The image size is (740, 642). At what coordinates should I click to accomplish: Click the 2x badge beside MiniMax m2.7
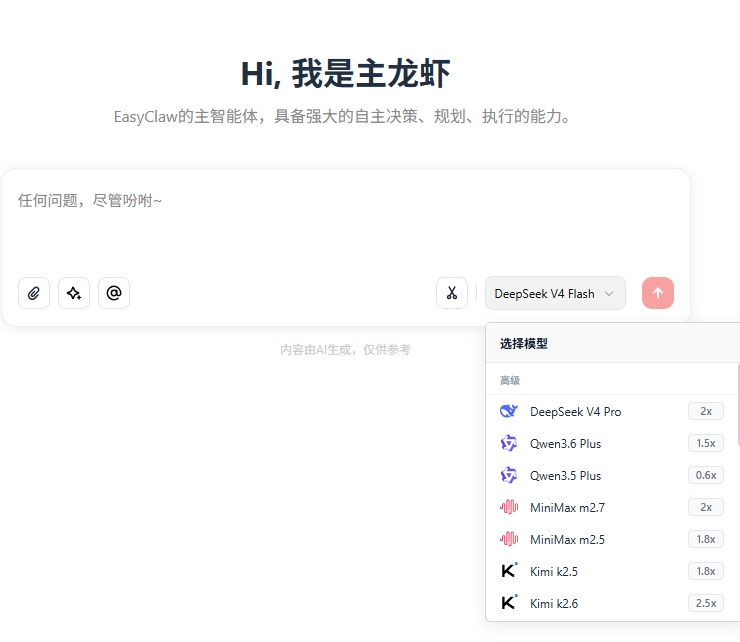tap(706, 507)
